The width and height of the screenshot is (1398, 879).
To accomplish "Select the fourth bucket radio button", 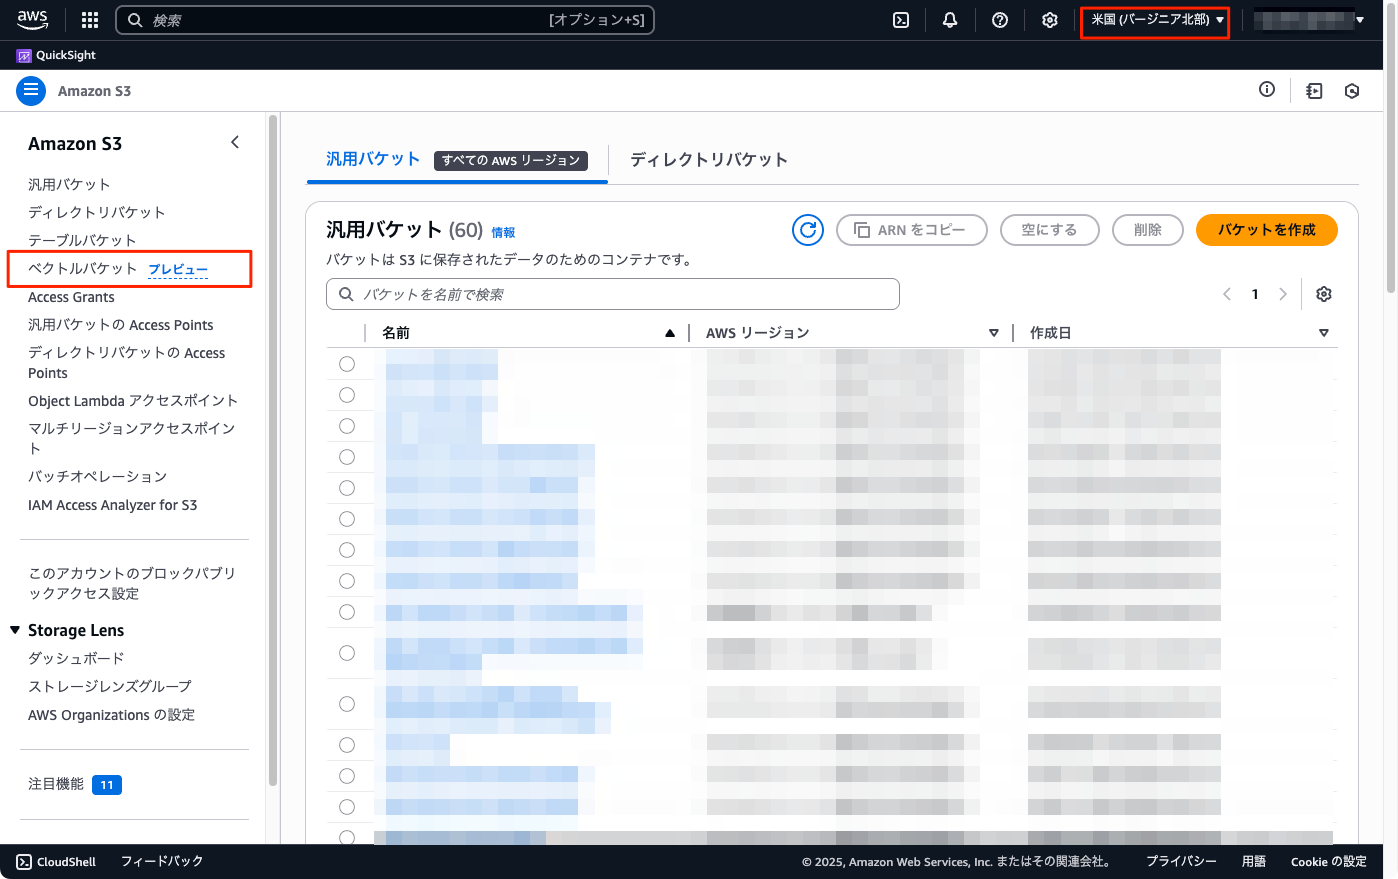I will point(347,457).
